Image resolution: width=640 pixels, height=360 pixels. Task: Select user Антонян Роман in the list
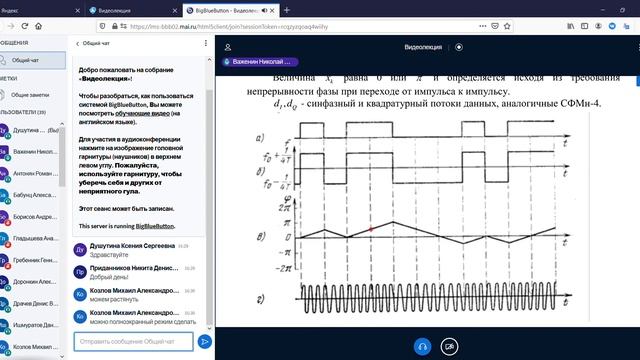(x=29, y=173)
